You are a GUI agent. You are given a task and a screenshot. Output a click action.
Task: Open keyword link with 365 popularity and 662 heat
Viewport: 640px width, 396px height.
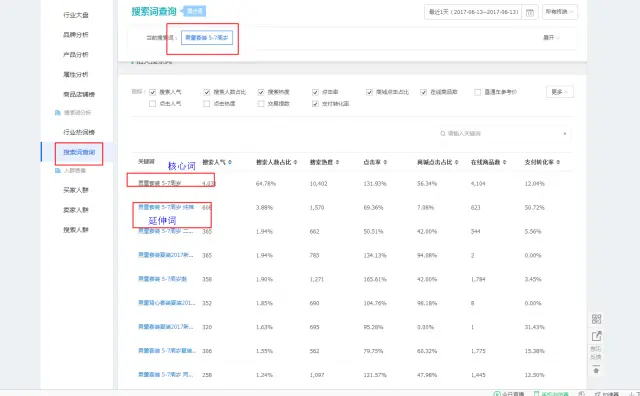[166, 231]
